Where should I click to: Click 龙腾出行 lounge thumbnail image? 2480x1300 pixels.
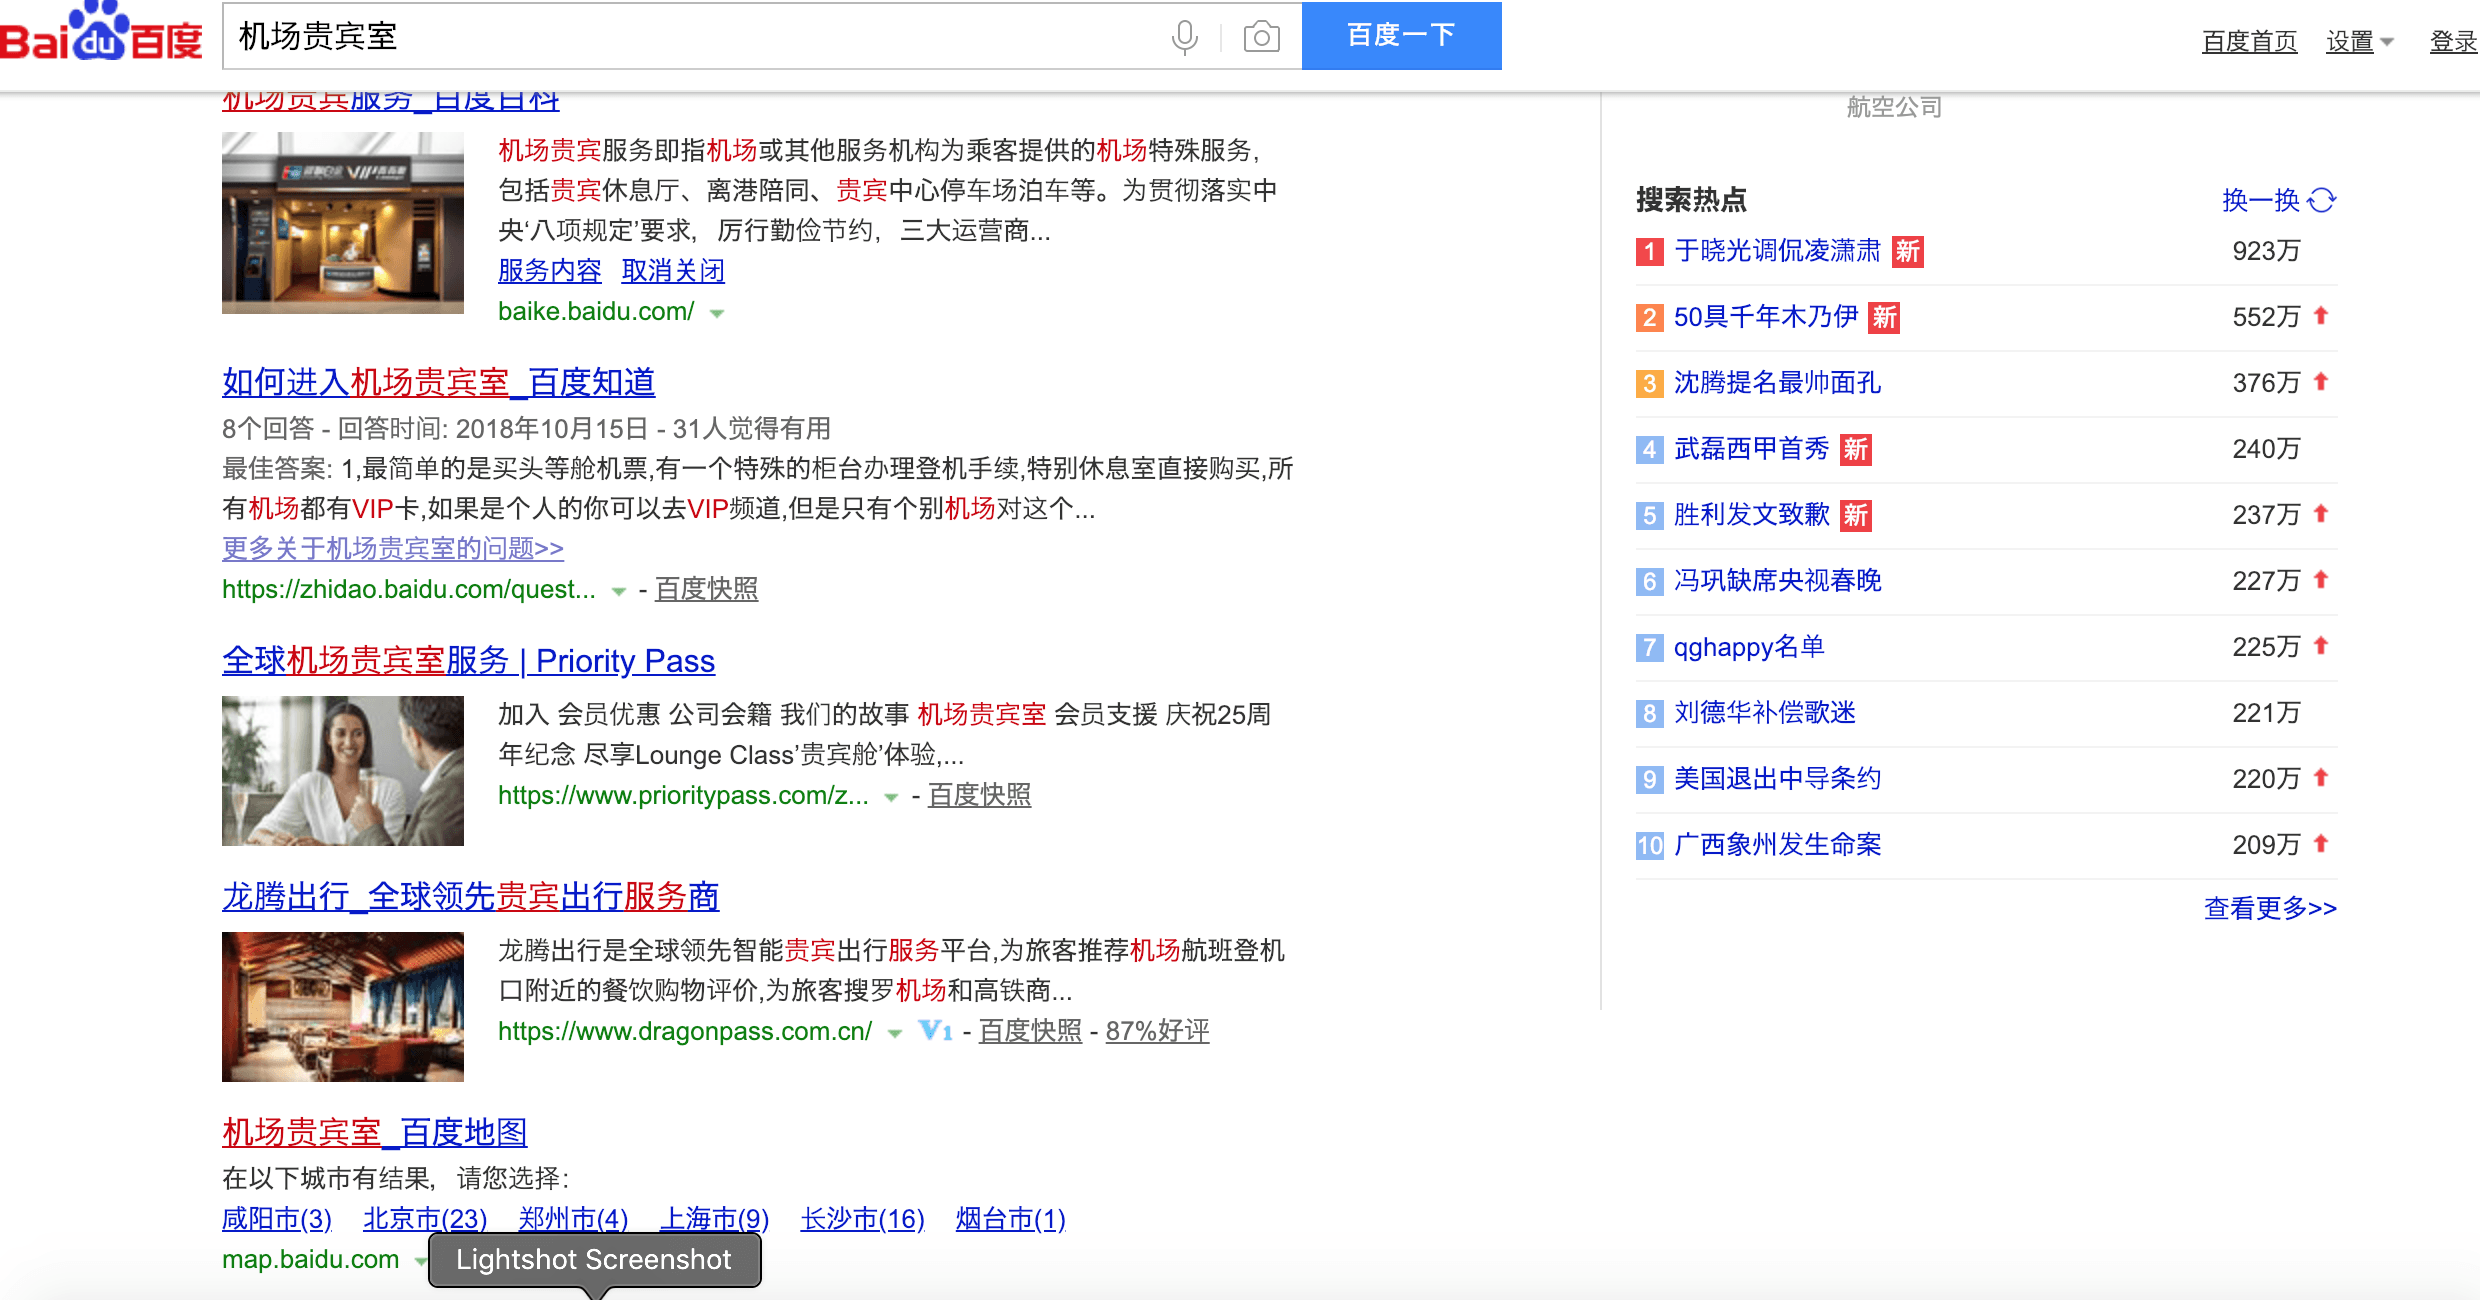click(343, 1007)
